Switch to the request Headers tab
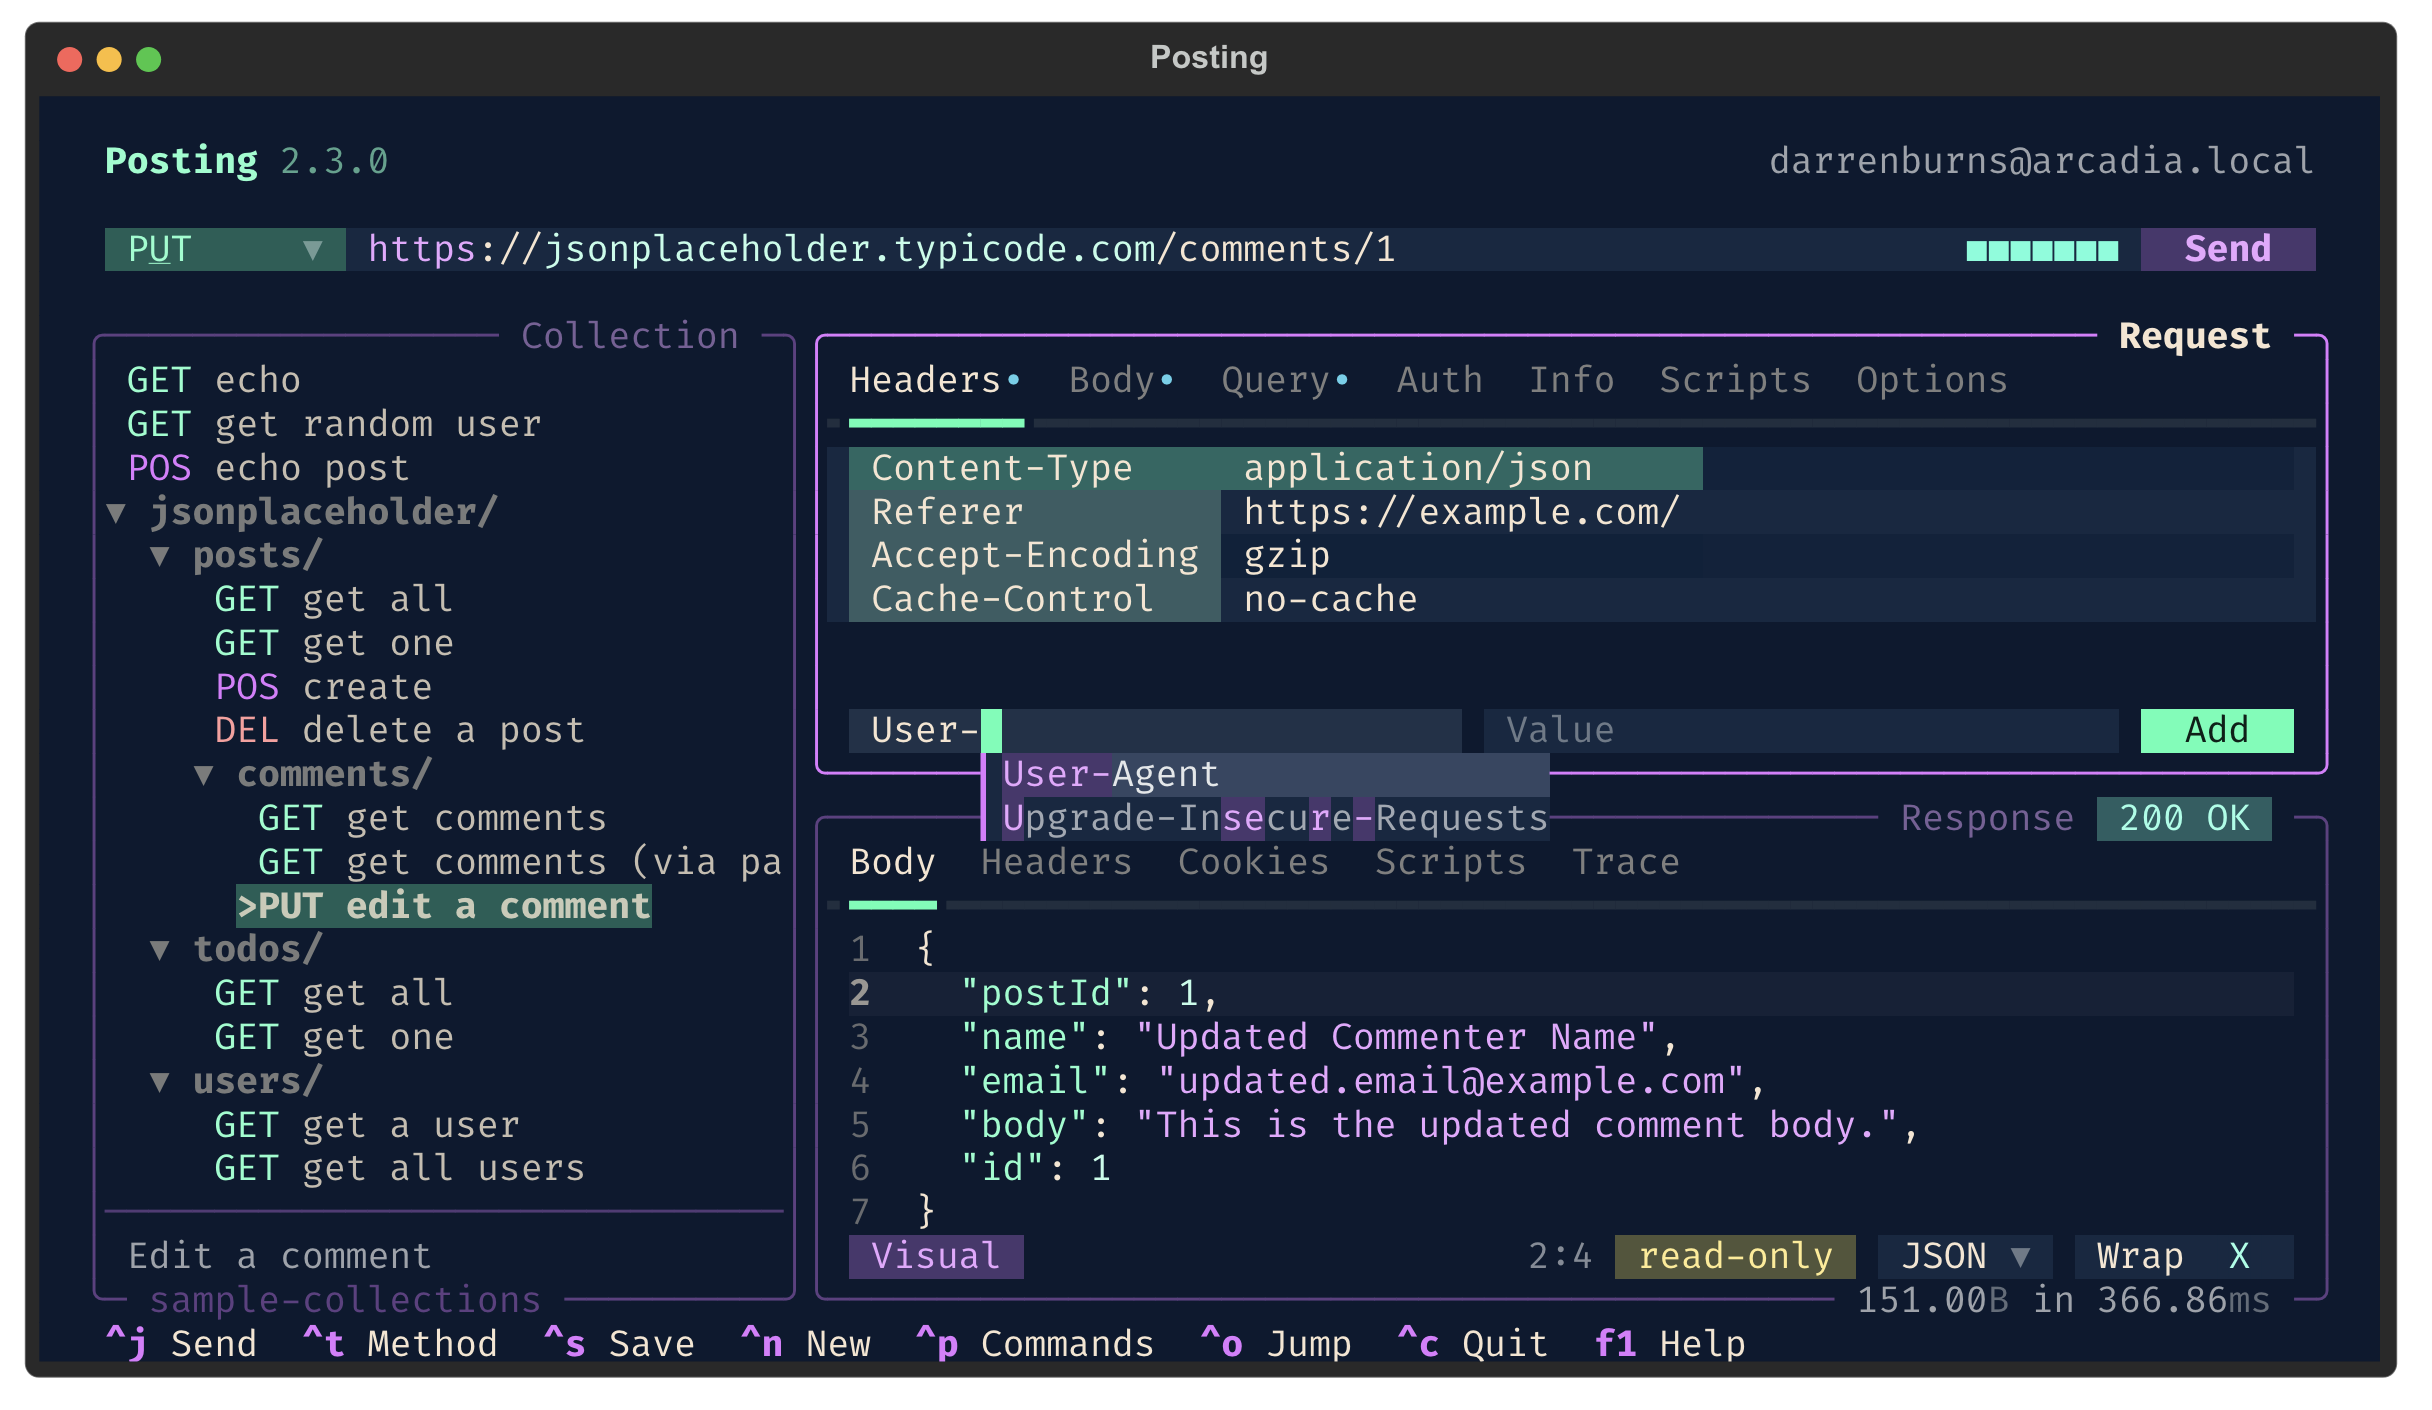Screen dimensions: 2432x1410 coord(934,381)
